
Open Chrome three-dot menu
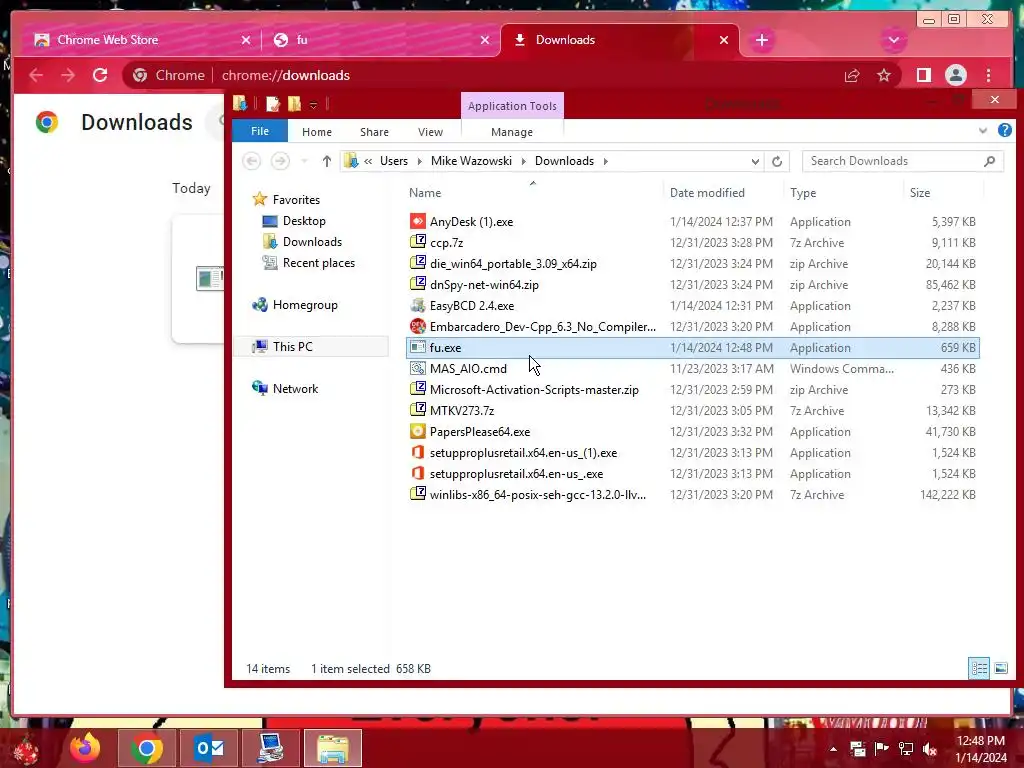coord(988,75)
